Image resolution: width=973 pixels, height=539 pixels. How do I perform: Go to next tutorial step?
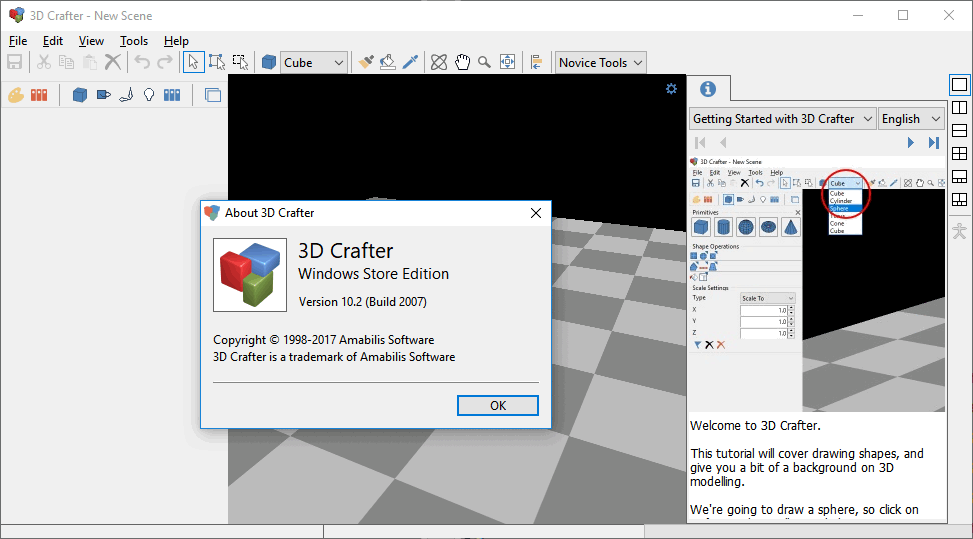click(910, 143)
